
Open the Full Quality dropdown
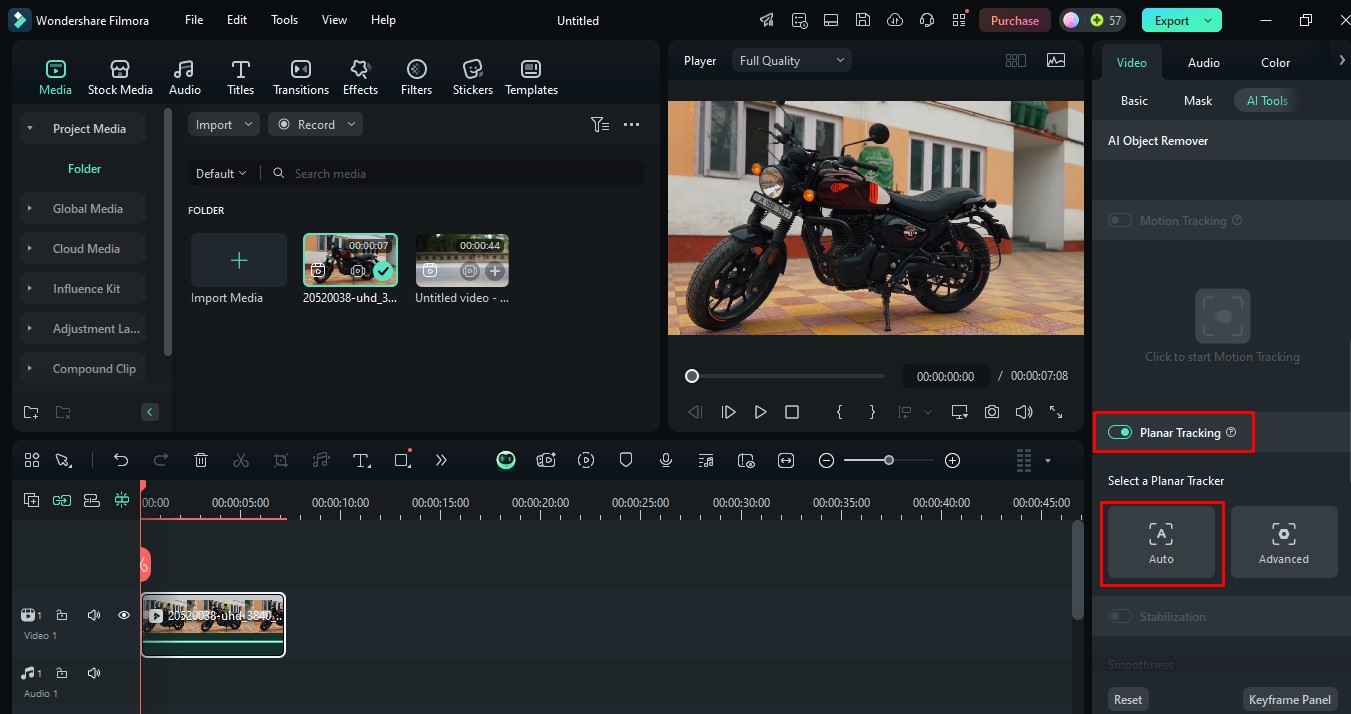791,61
